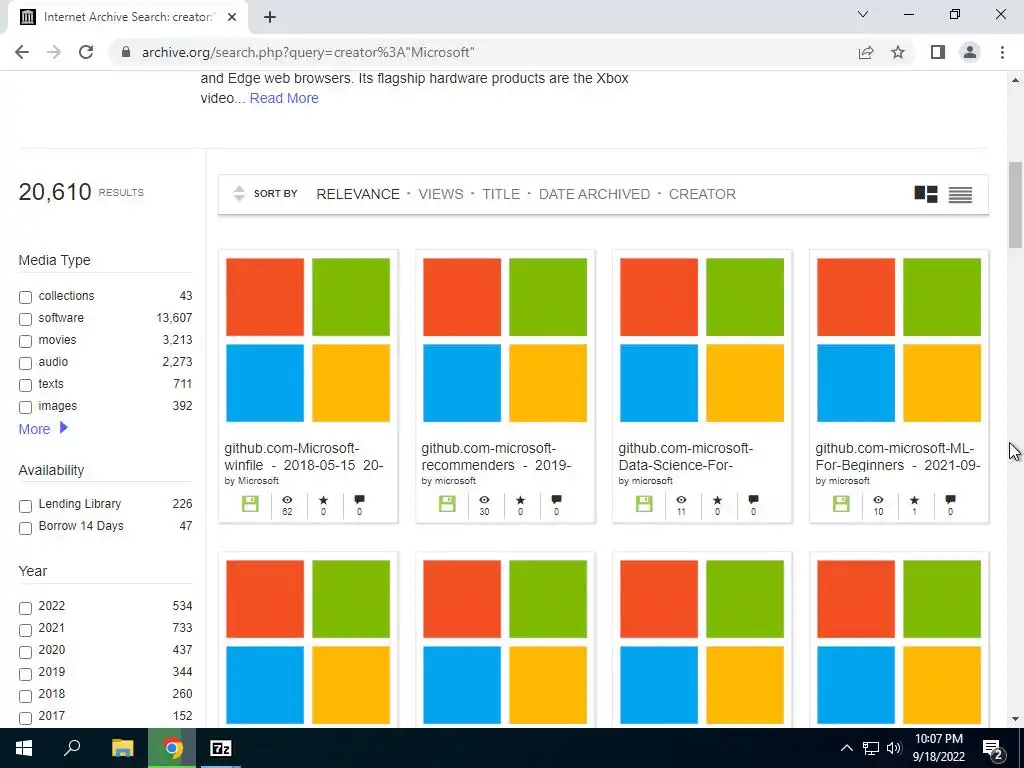Switch to tile grid view
This screenshot has height=768, width=1024.
(925, 194)
